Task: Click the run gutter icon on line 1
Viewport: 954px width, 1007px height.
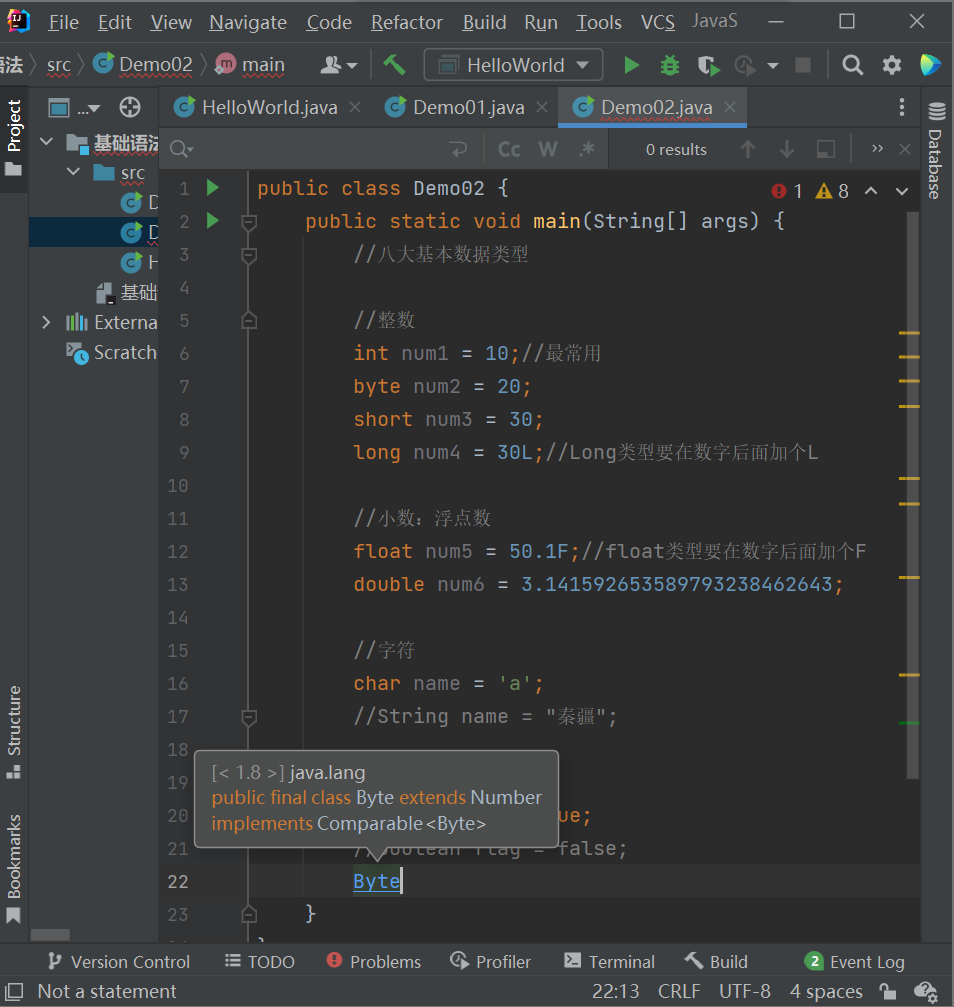Action: tap(212, 188)
